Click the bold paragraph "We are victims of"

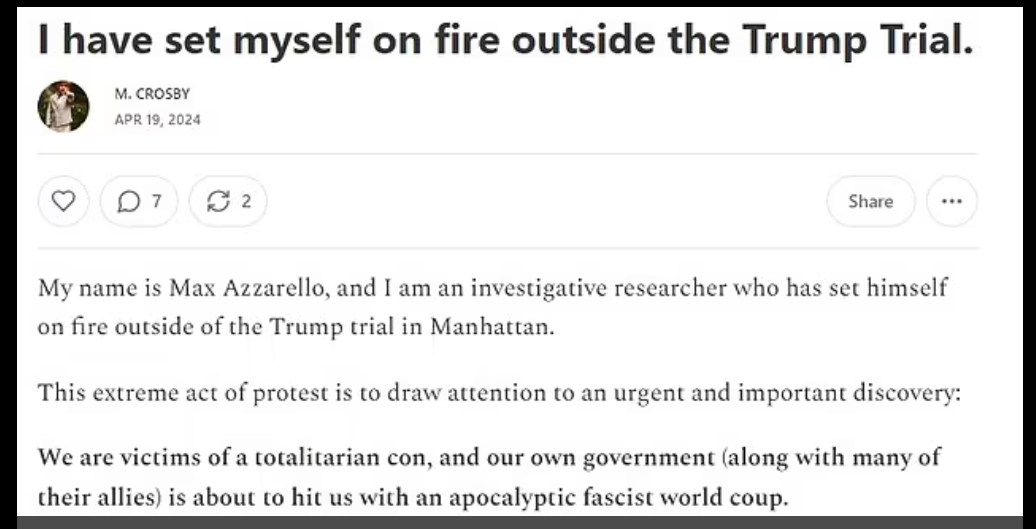tap(489, 476)
